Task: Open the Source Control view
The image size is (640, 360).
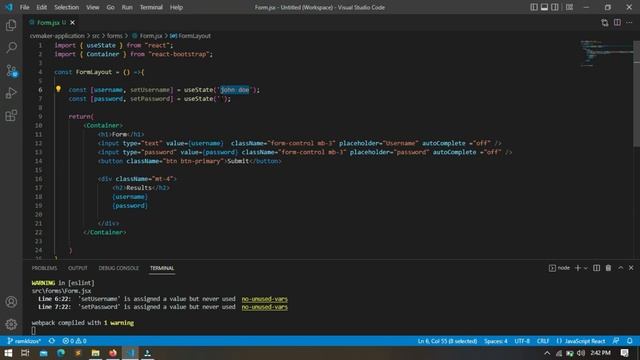Action: click(11, 71)
